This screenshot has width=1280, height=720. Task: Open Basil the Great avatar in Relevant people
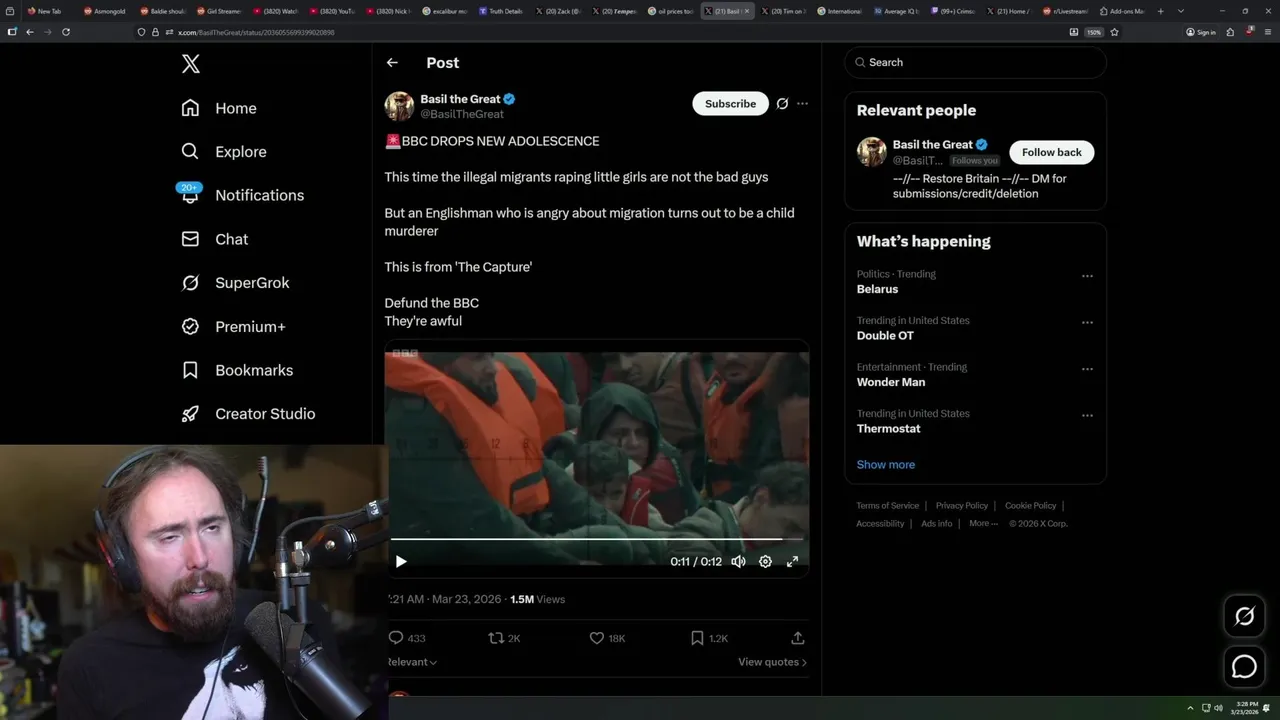click(872, 152)
